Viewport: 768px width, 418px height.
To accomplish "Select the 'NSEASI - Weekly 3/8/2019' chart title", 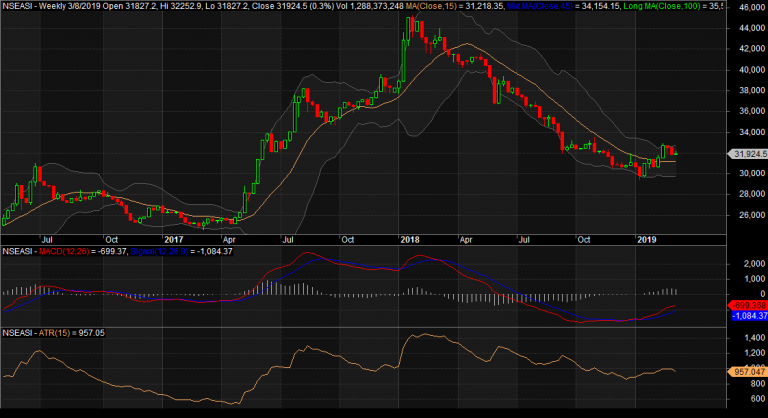I will (x=51, y=6).
